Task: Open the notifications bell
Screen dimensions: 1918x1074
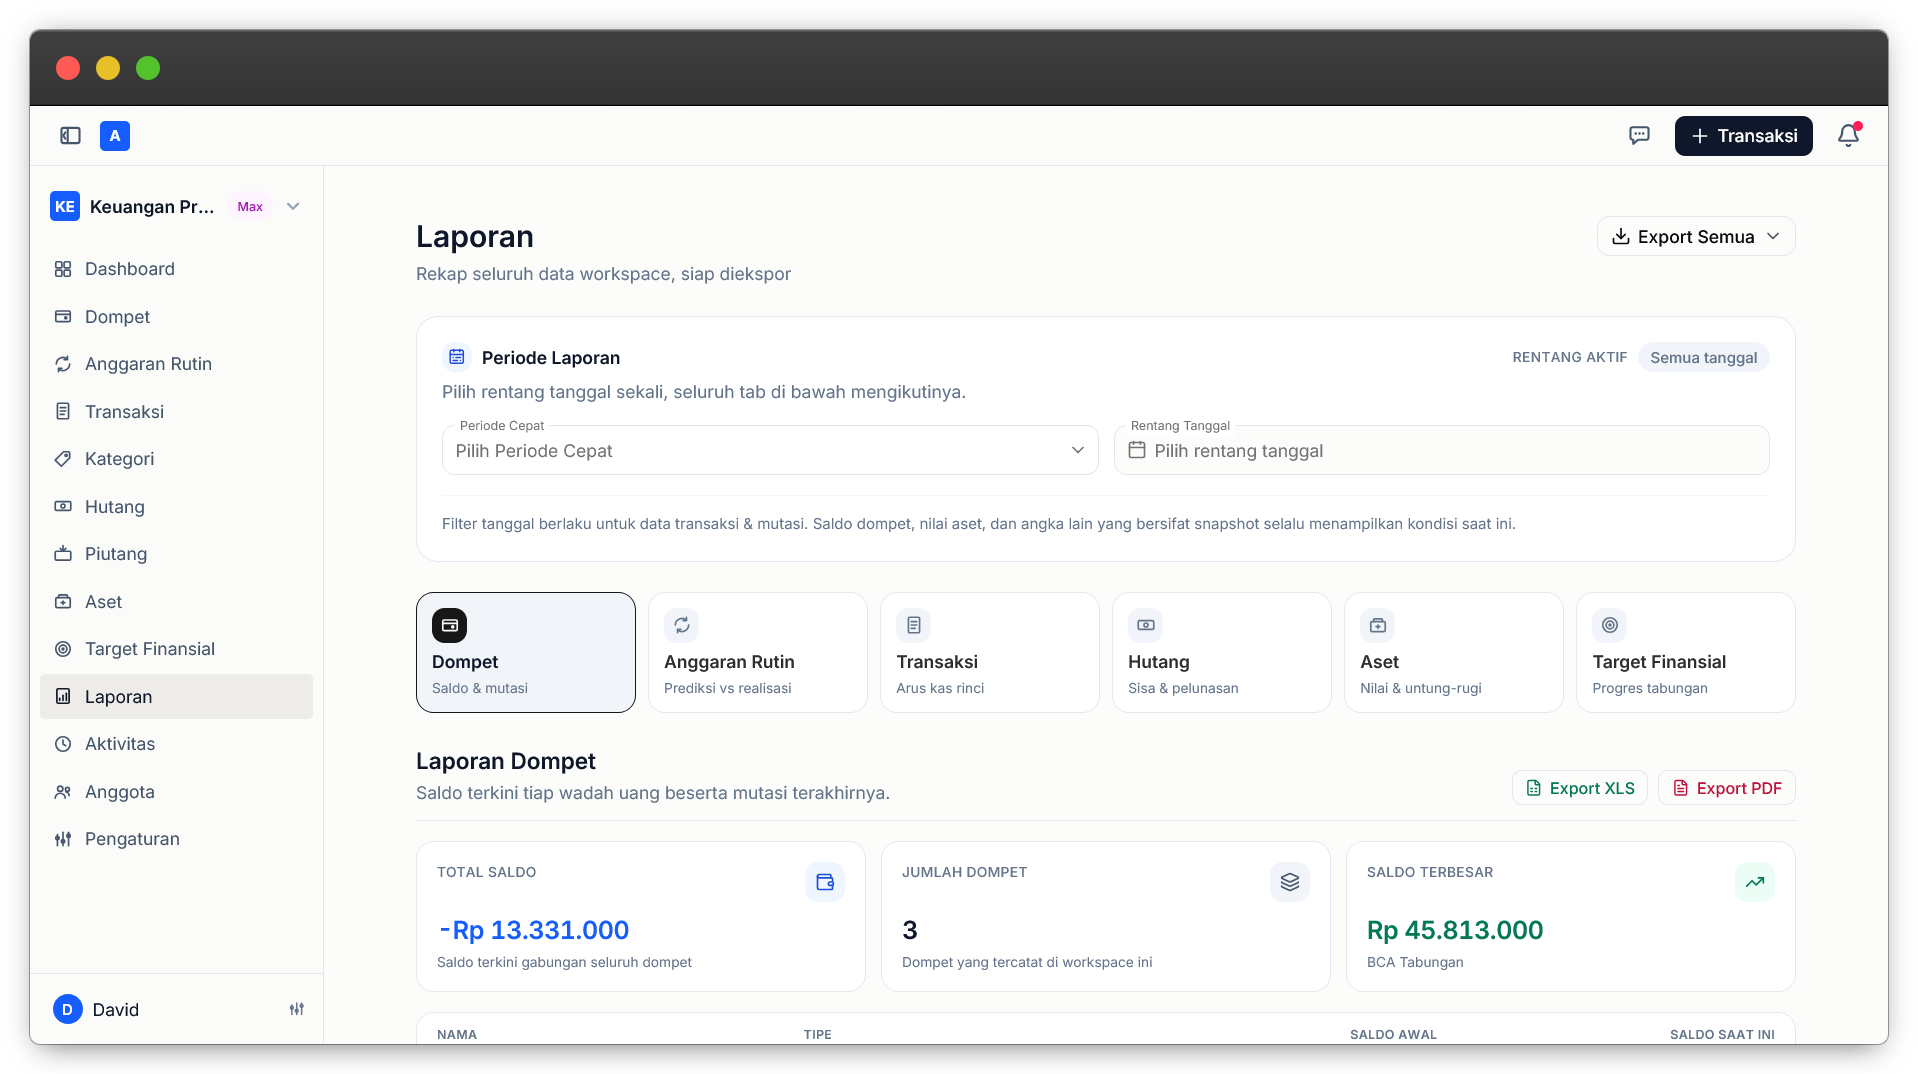Action: (1848, 136)
